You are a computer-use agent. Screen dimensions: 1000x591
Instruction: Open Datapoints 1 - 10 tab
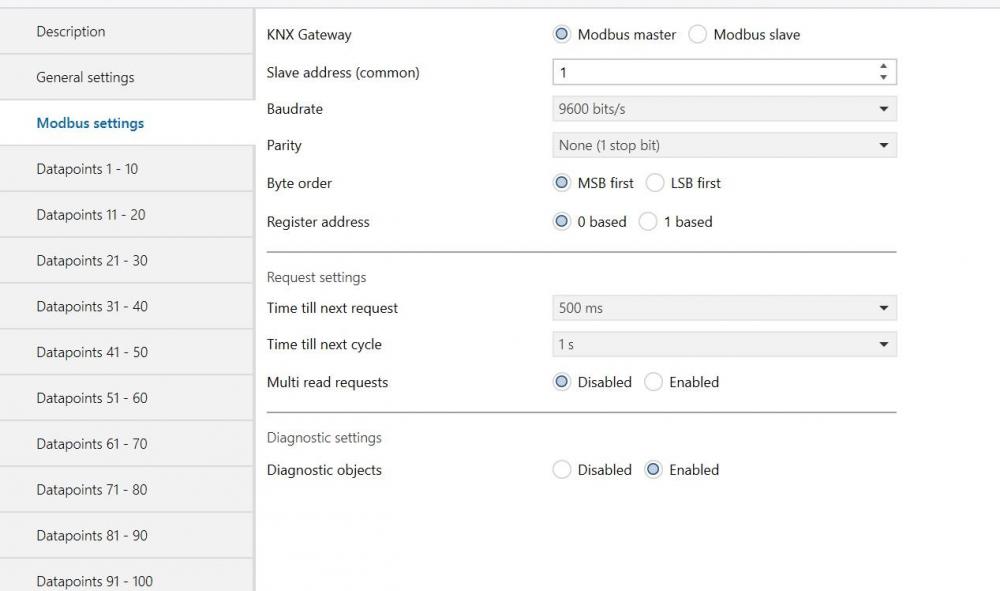[x=127, y=169]
